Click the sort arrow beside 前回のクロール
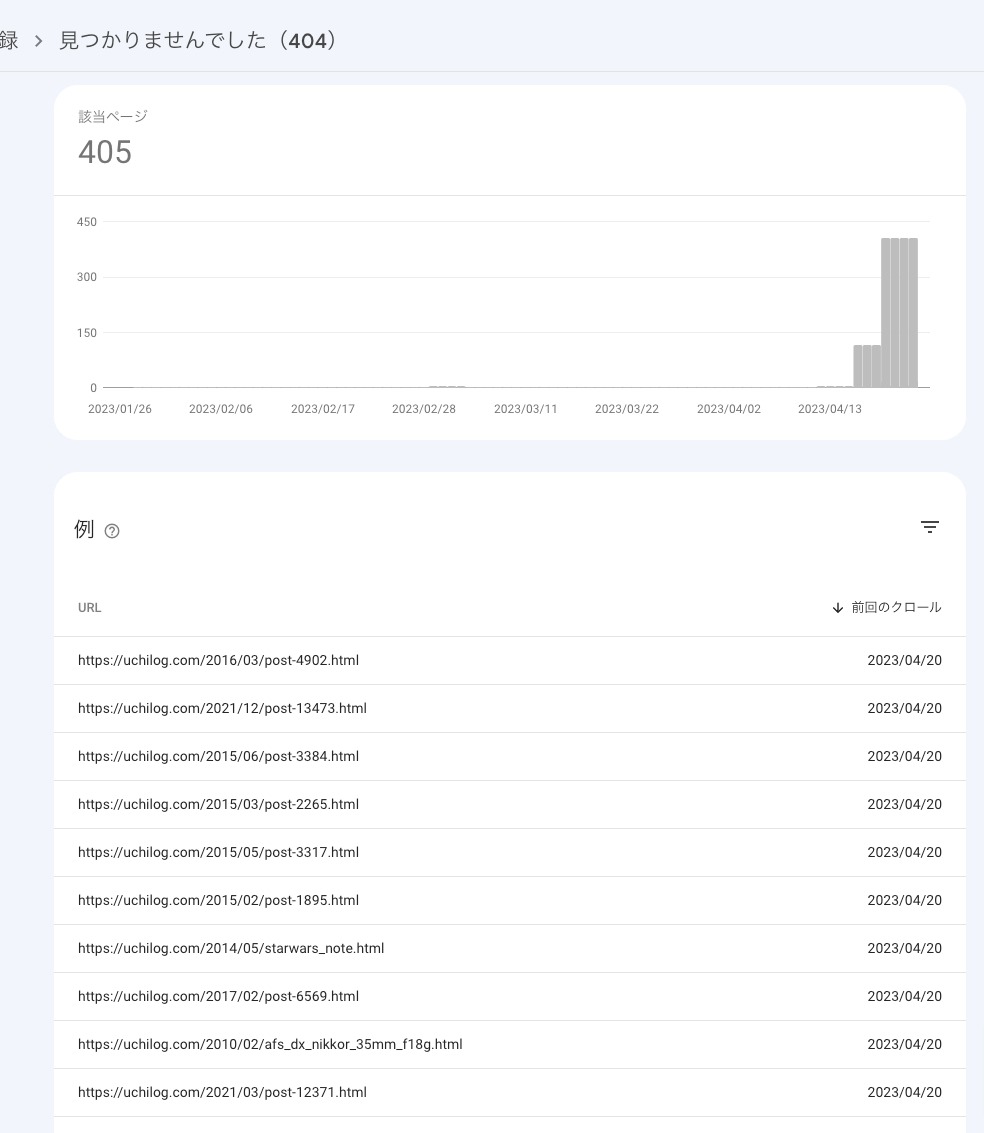 pyautogui.click(x=838, y=608)
